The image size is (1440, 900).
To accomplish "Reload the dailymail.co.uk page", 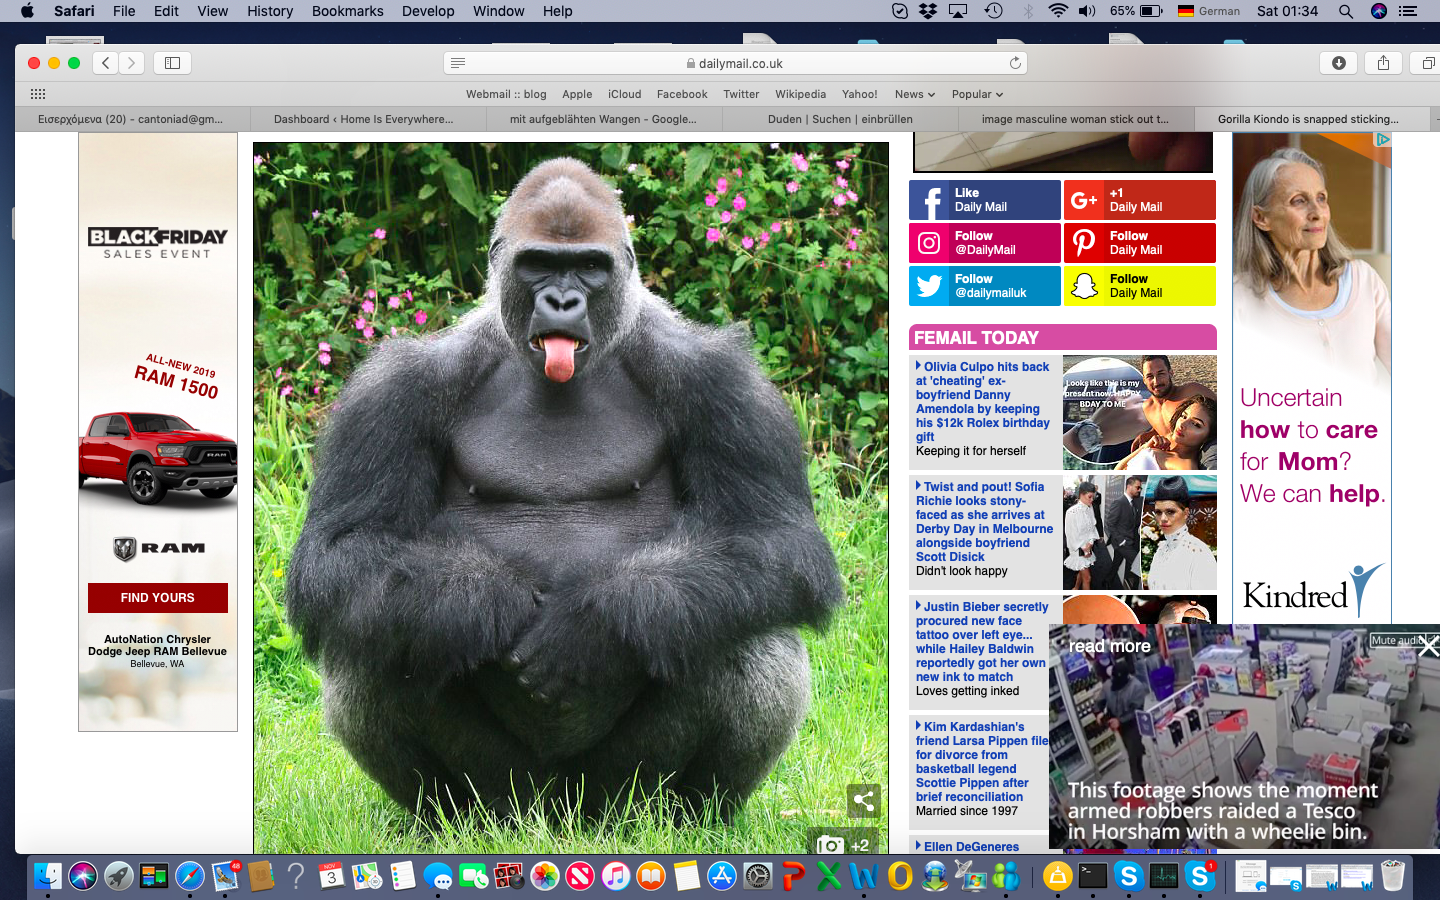I will pyautogui.click(x=1015, y=63).
